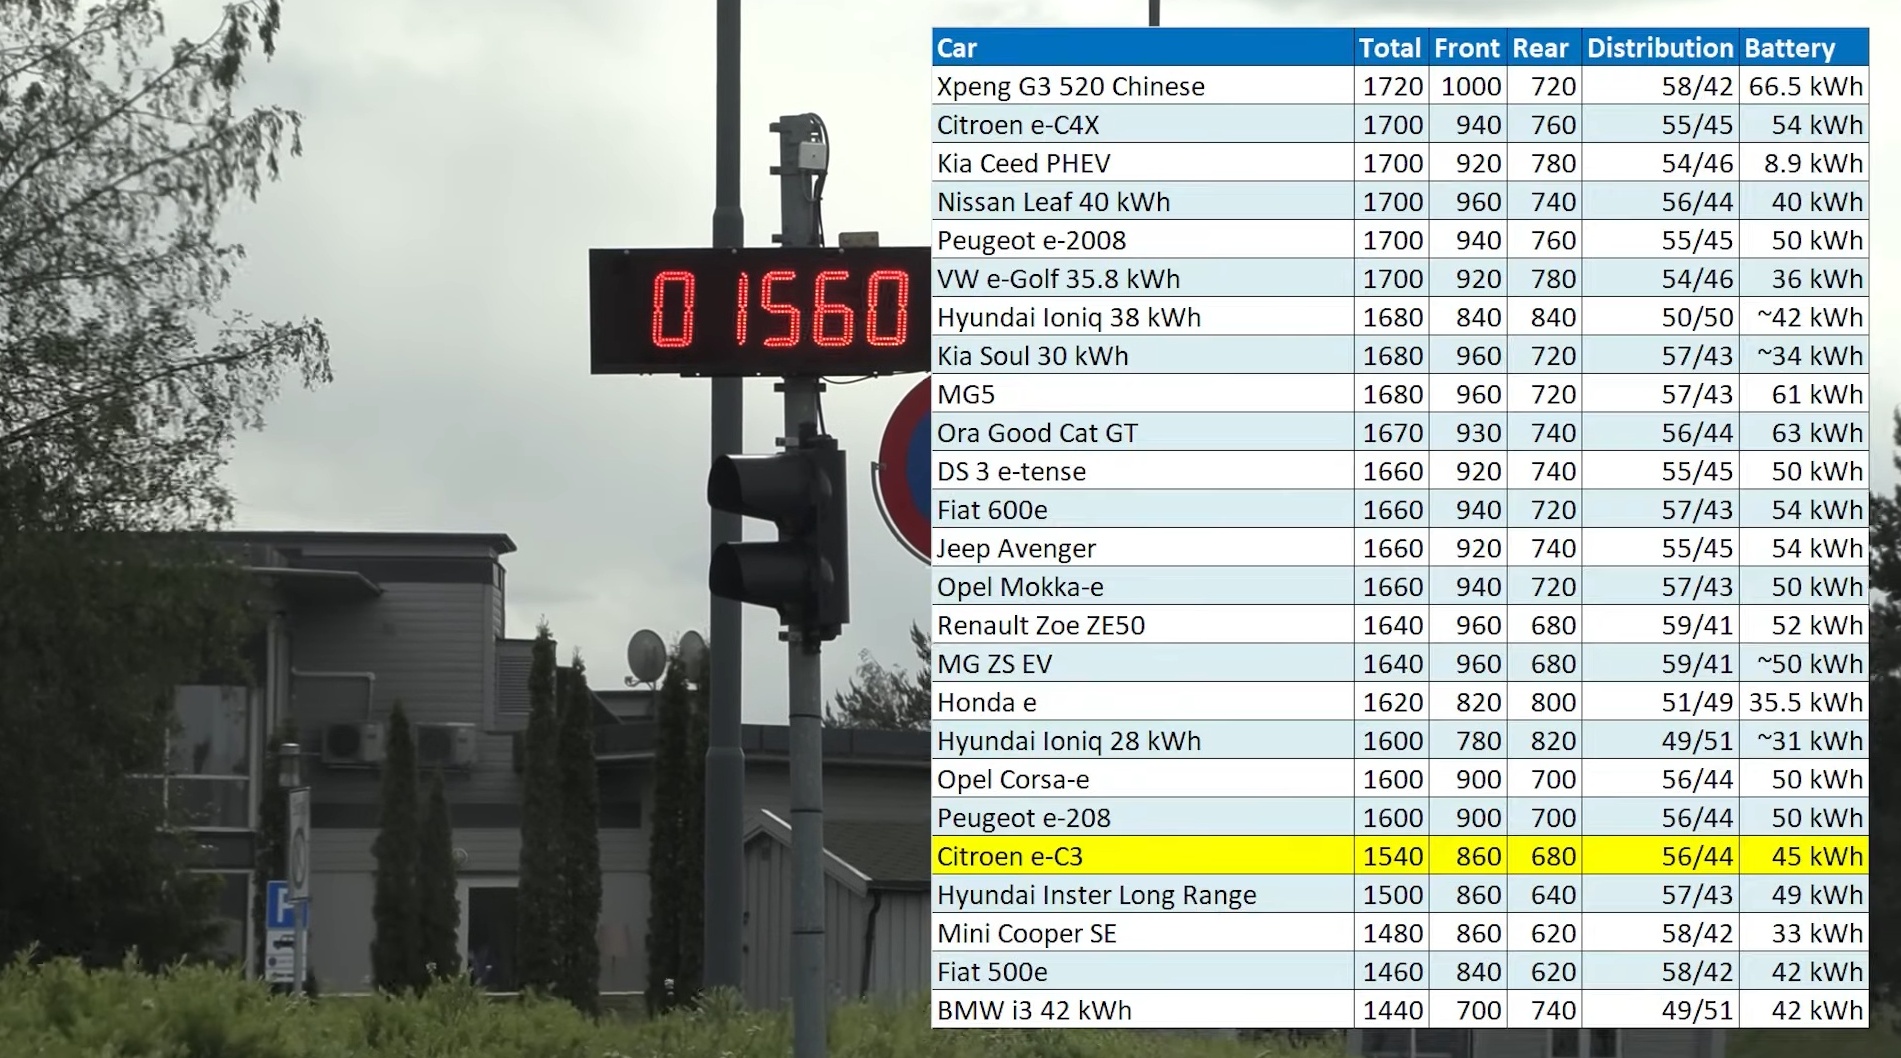Screen dimensions: 1901x1058
Task: Select the 'Ora Good Cat GT' cell
Action: (x=1143, y=433)
